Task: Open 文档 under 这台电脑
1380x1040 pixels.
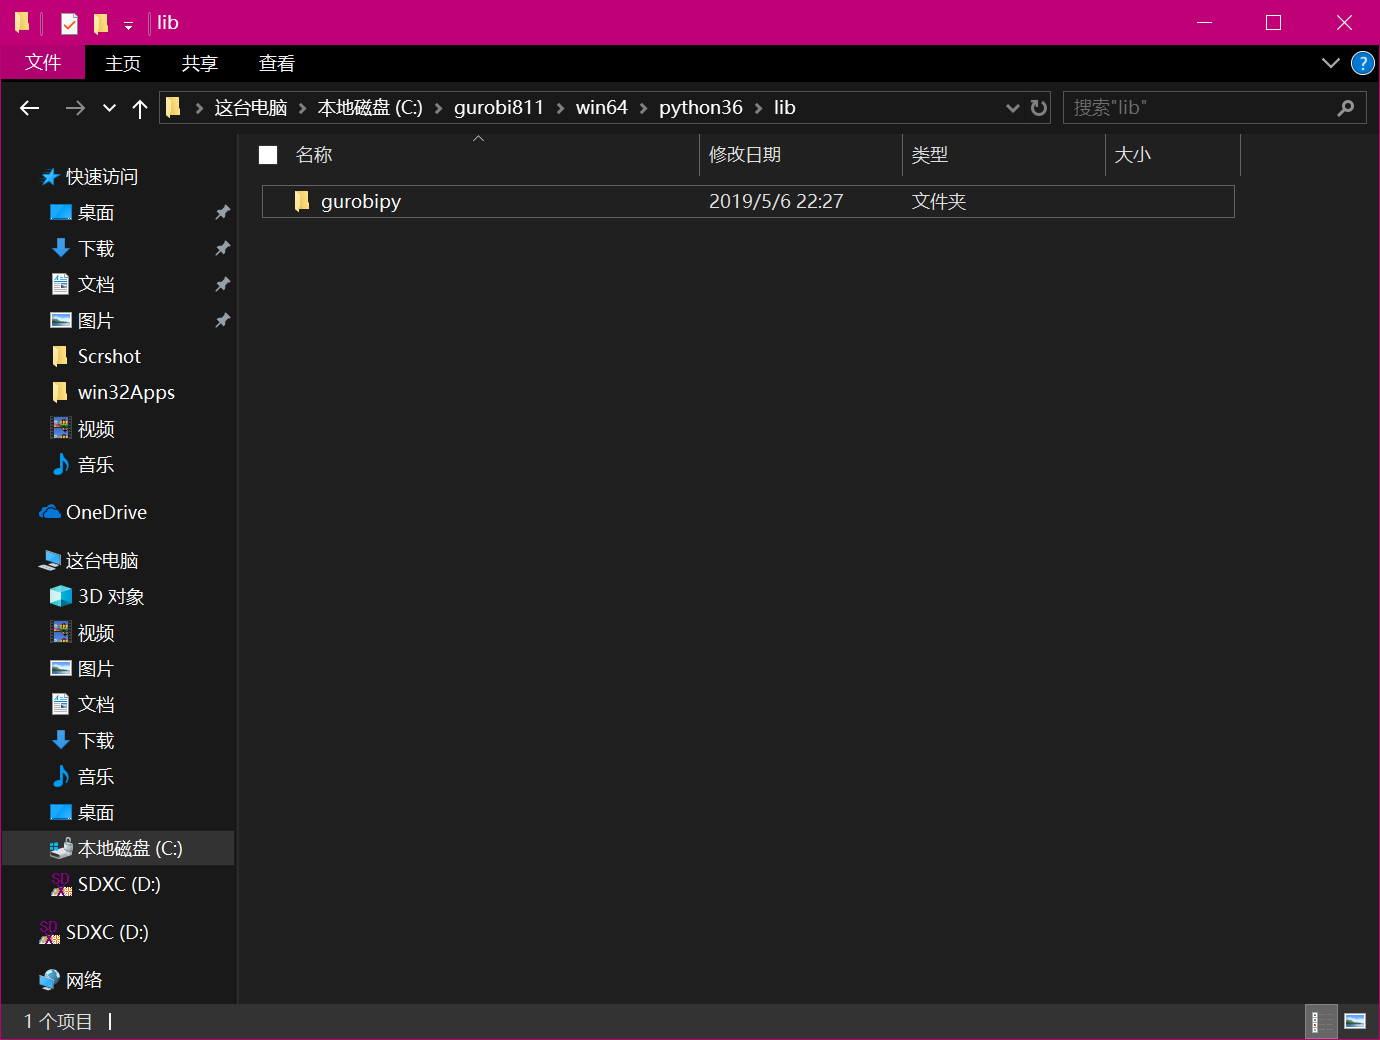Action: [x=96, y=705]
